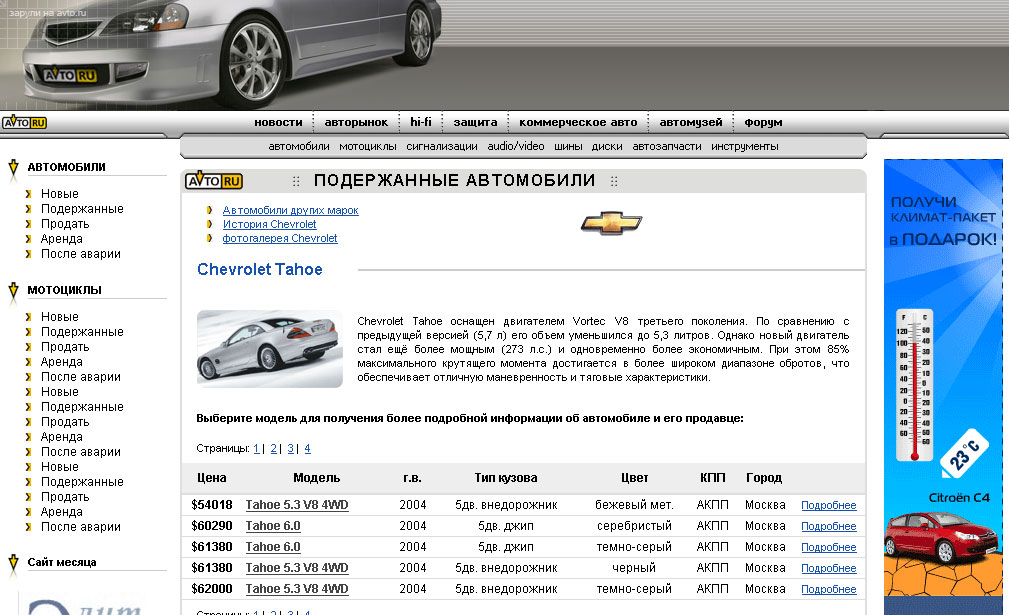This screenshot has width=1009, height=615.
Task: Click the $62000 price cell
Action: [x=212, y=589]
